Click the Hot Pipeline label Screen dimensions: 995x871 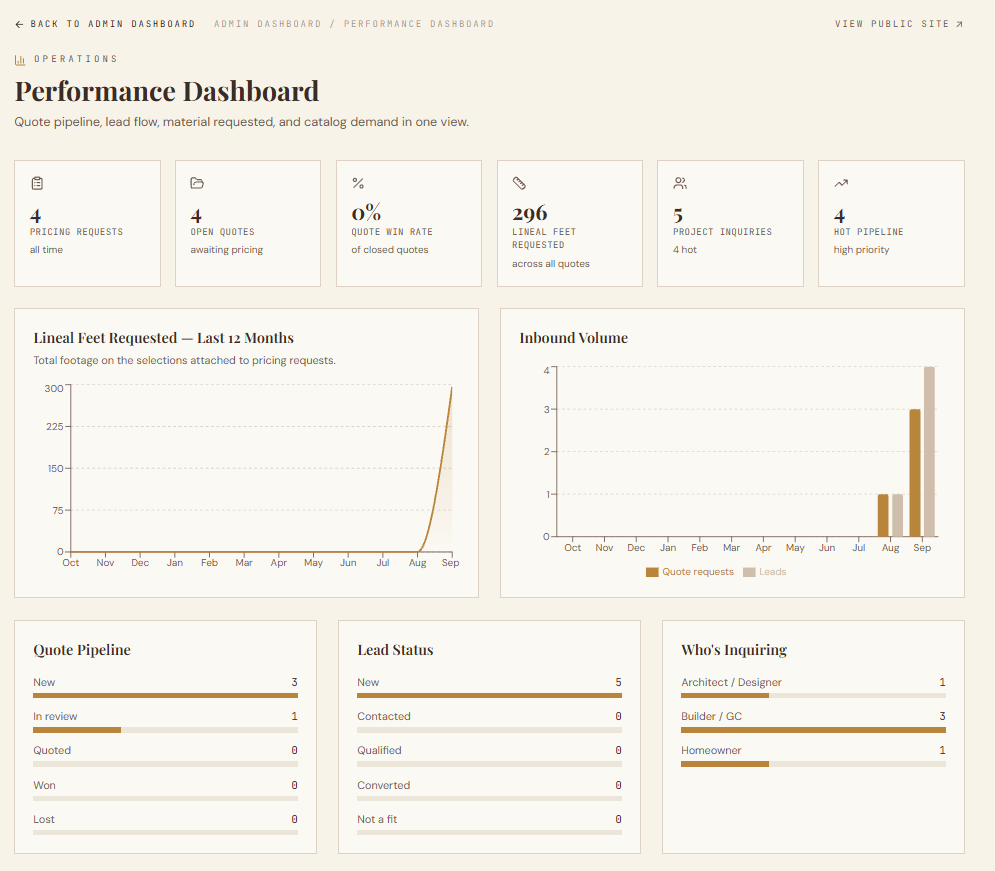(x=868, y=232)
